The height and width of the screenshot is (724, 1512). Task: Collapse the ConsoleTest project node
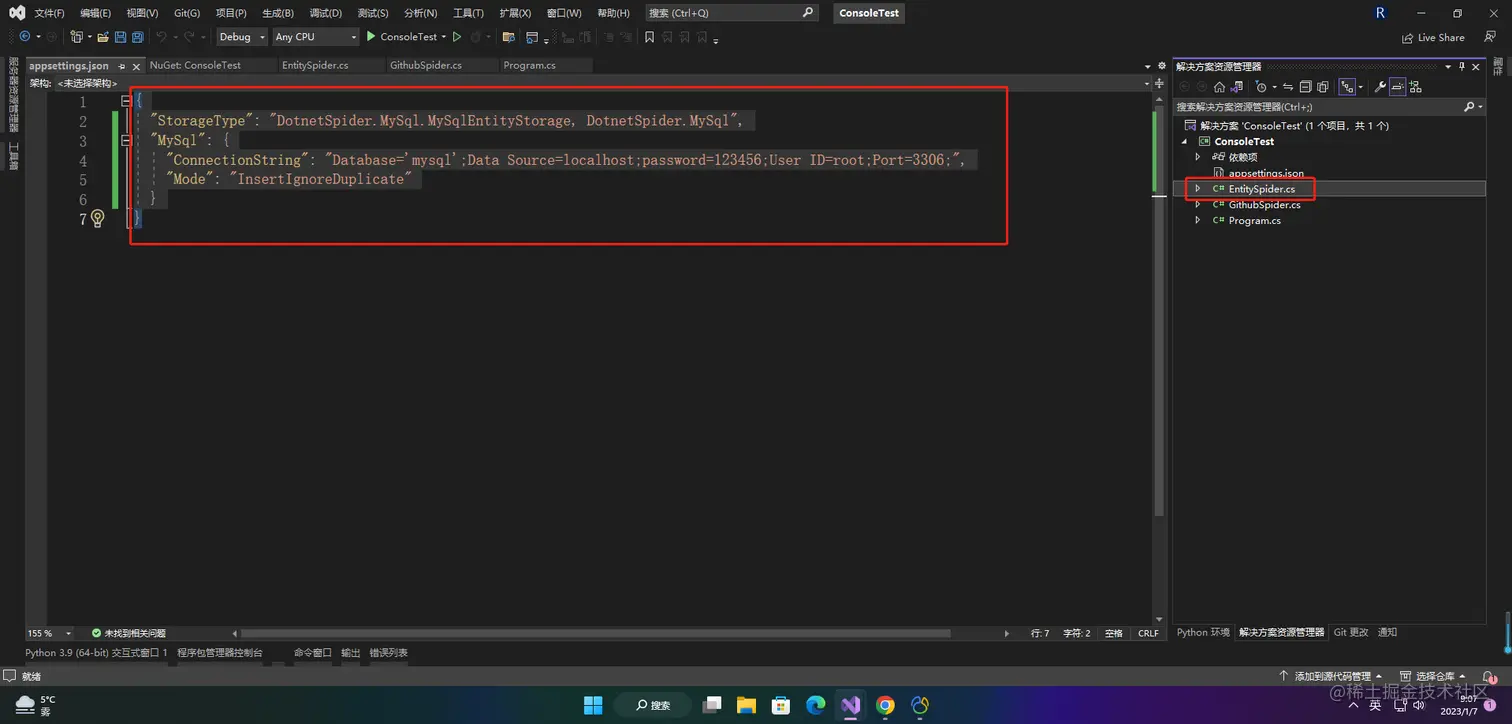click(x=1186, y=141)
